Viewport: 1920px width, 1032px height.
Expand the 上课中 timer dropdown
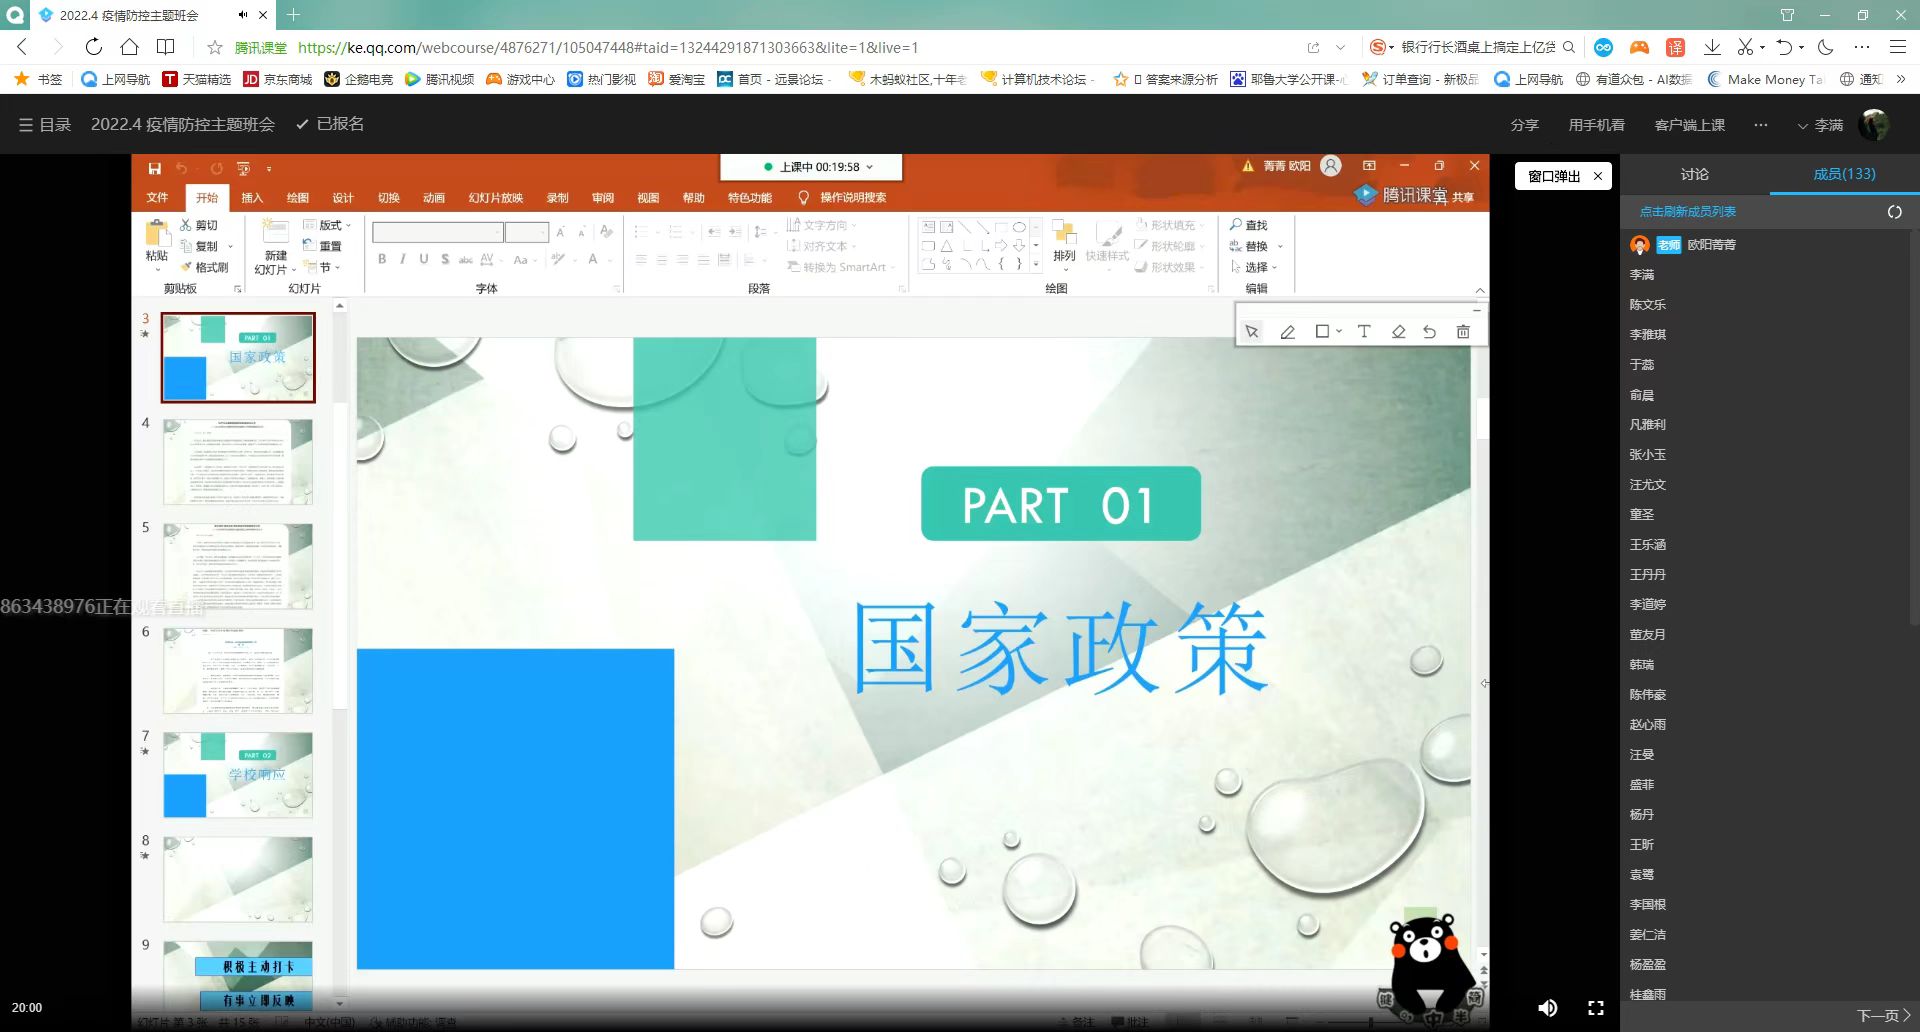pyautogui.click(x=869, y=167)
